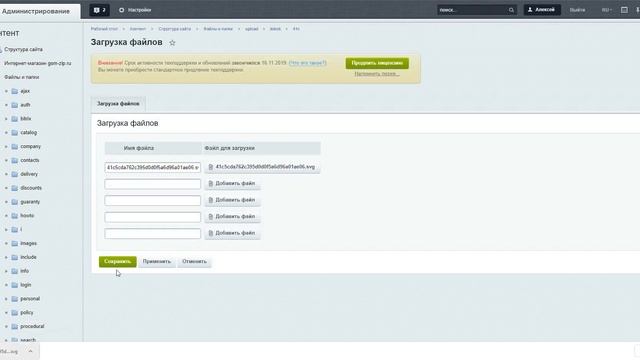This screenshot has height=360, width=640.
Task: Focus the fourth file name field
Action: click(153, 217)
